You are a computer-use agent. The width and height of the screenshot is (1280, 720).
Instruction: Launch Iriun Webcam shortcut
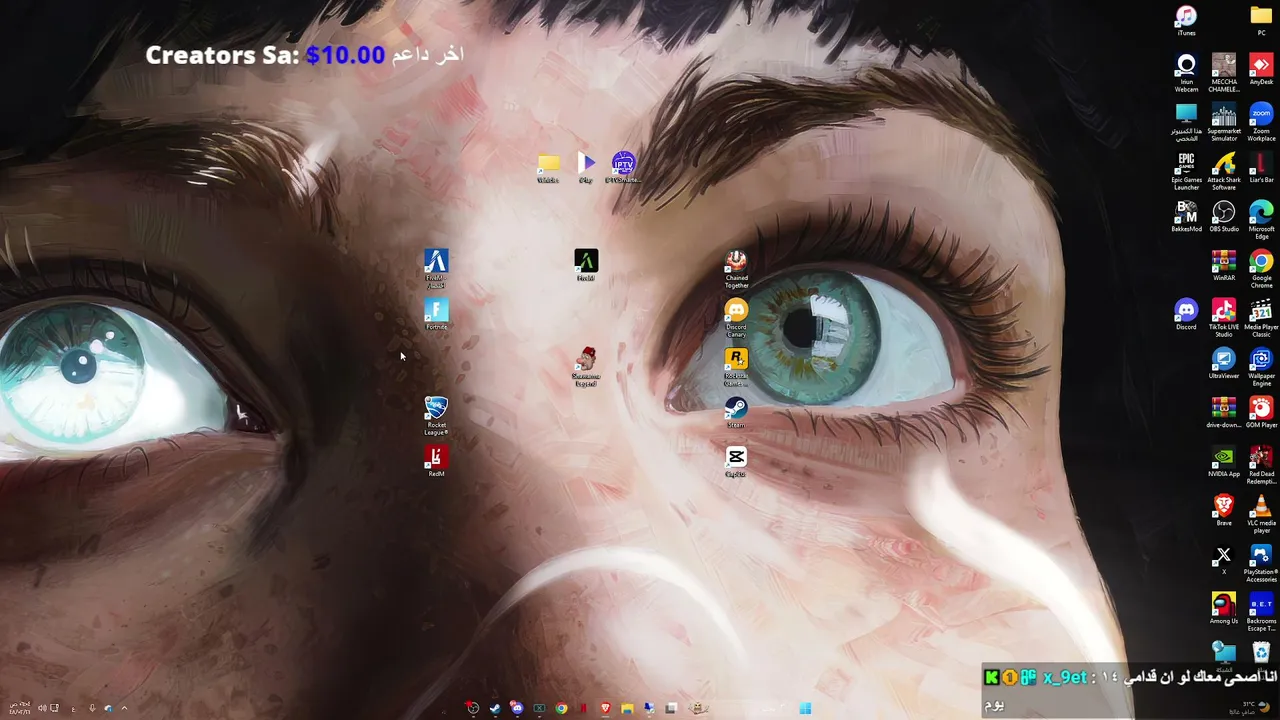point(1186,74)
